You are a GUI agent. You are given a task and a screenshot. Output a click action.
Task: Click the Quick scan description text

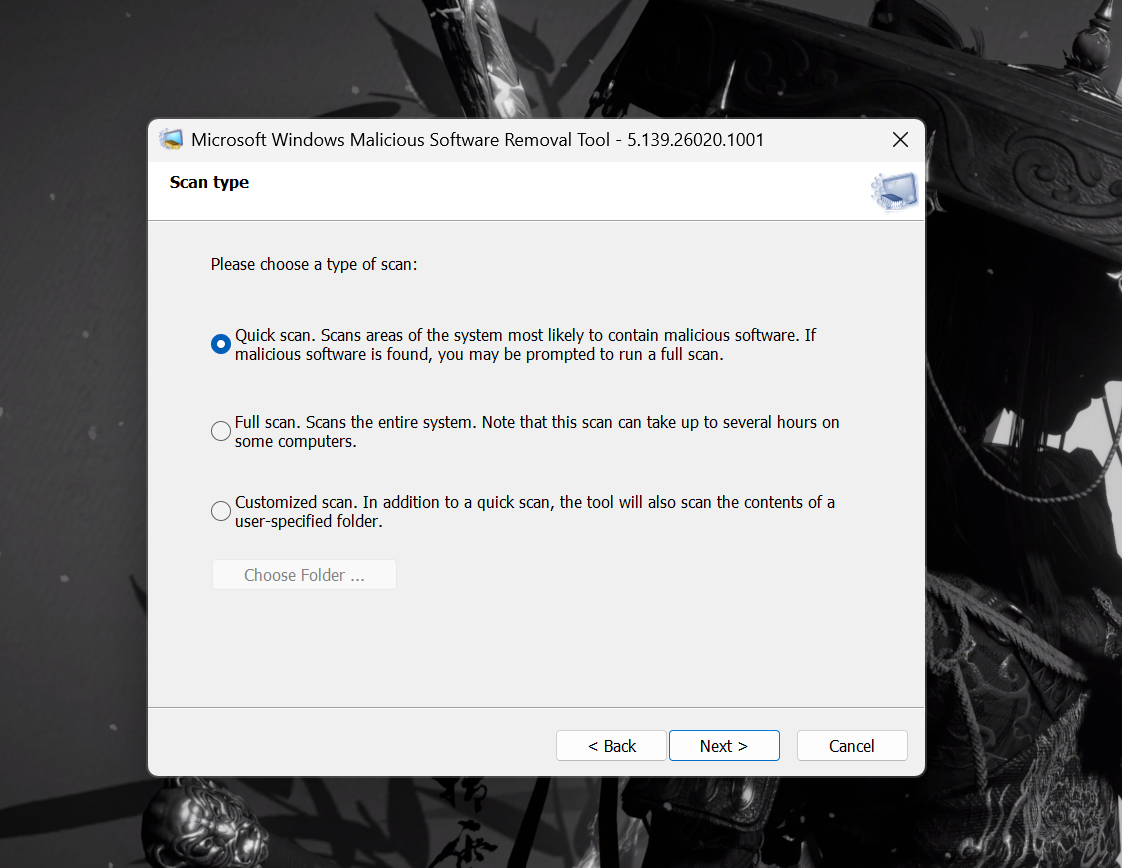525,345
